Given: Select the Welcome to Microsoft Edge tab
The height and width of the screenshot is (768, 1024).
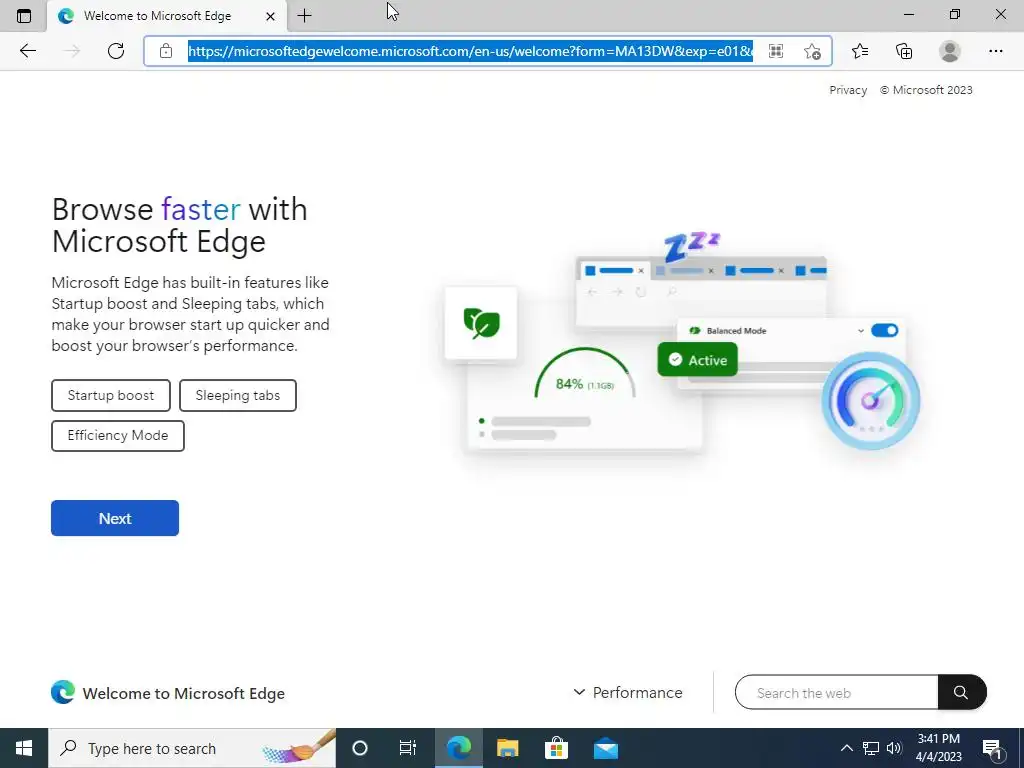Looking at the screenshot, I should pos(167,16).
